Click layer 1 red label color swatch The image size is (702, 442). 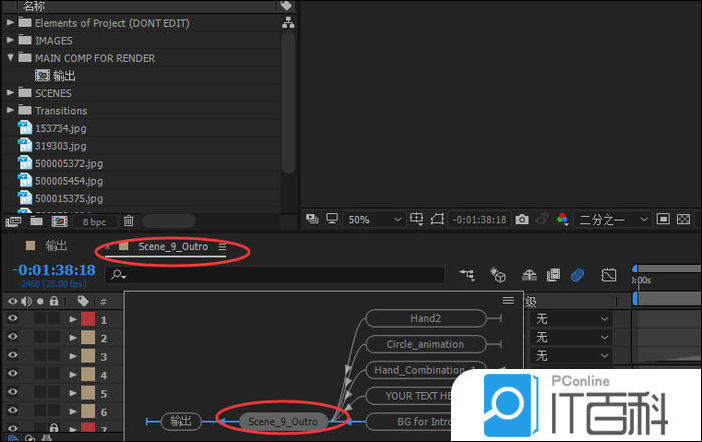(88, 319)
